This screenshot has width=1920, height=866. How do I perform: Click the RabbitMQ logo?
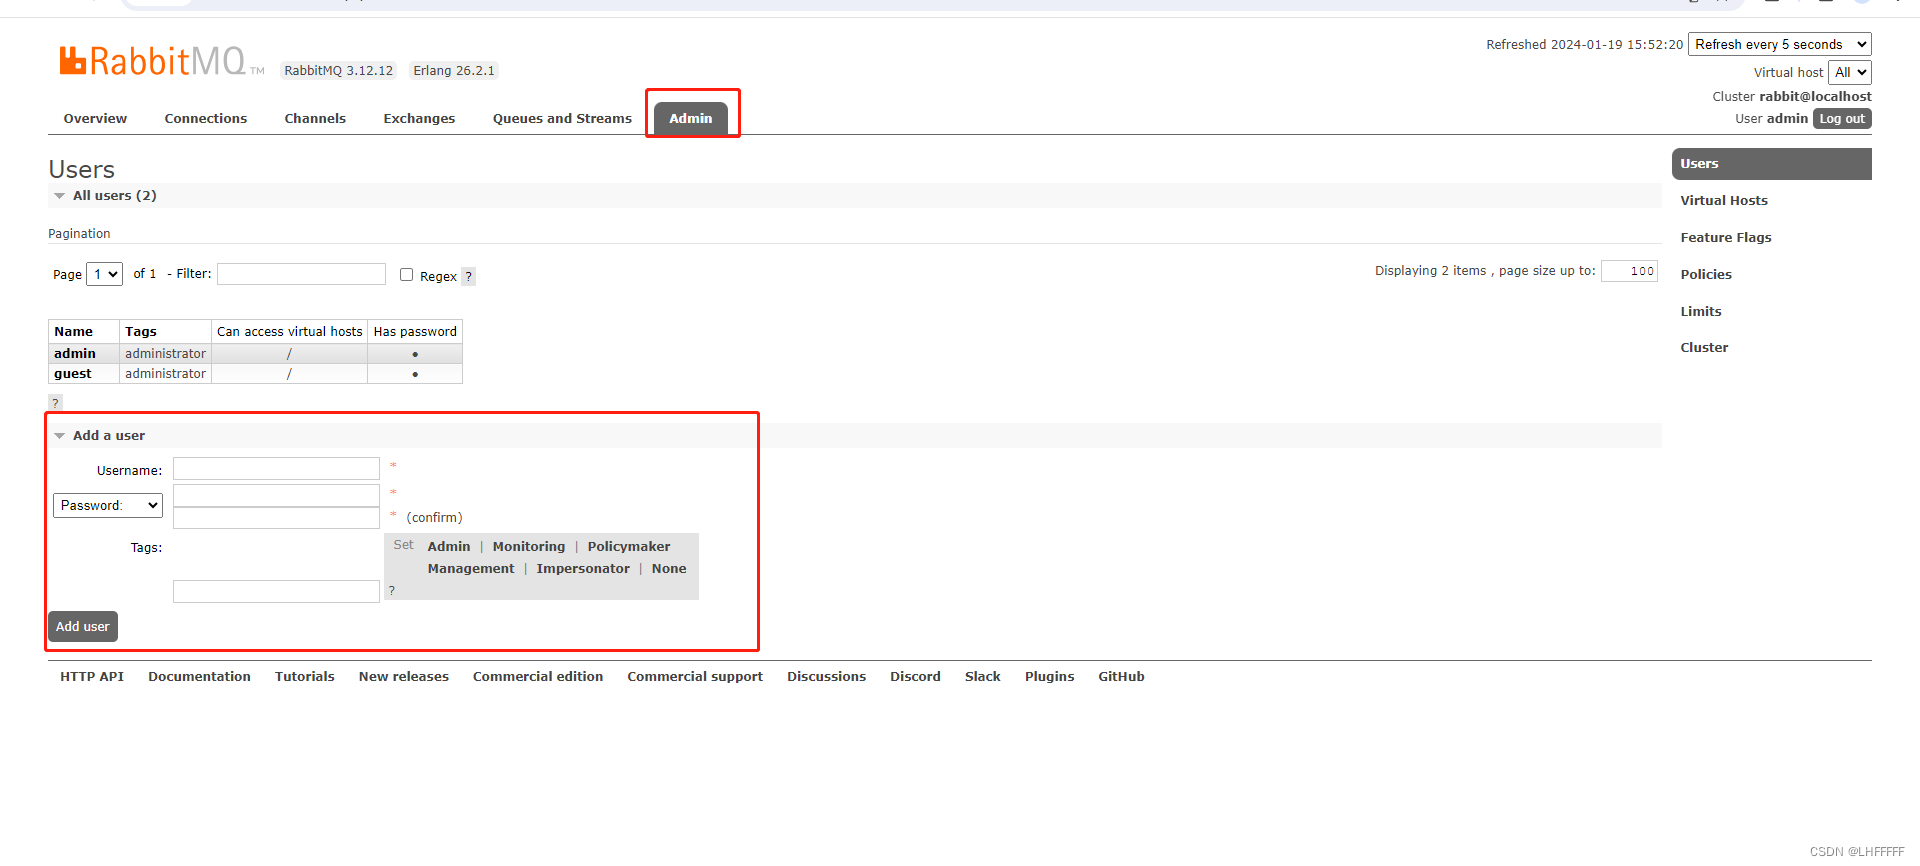coord(161,61)
